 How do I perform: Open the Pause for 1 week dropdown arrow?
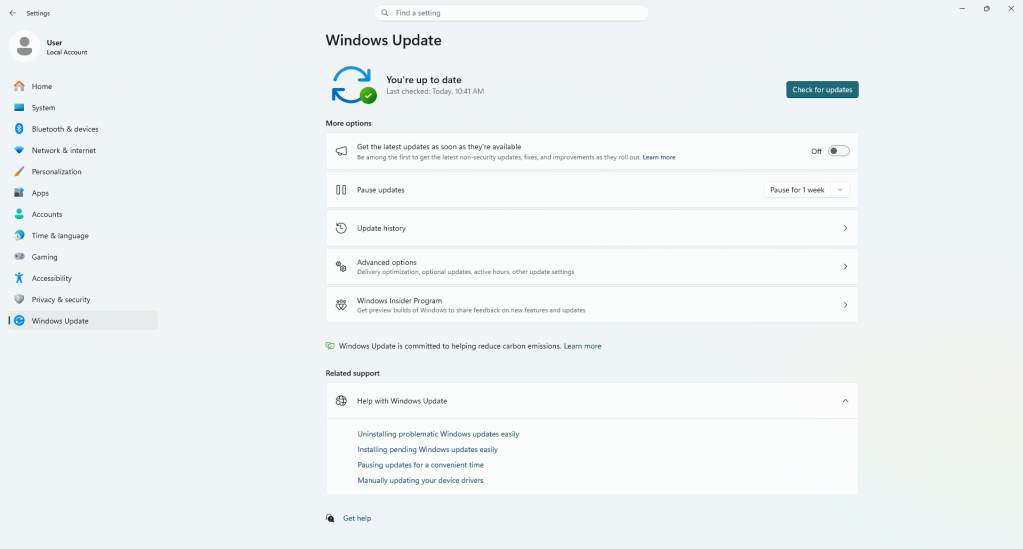pos(840,190)
